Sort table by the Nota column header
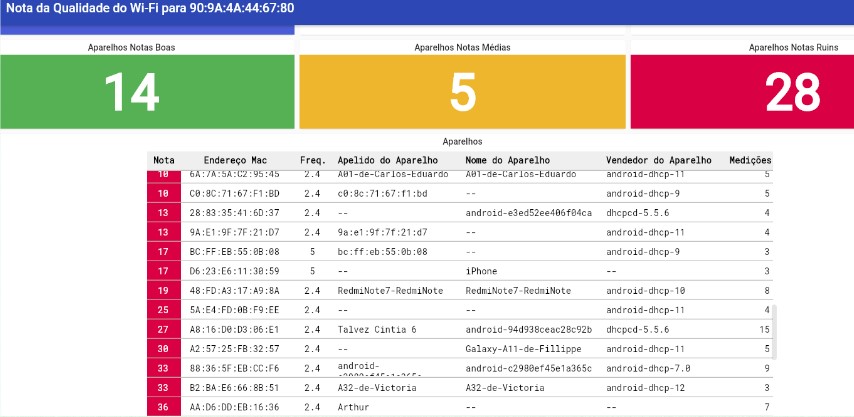Image resolution: width=854 pixels, height=417 pixels. coord(164,160)
